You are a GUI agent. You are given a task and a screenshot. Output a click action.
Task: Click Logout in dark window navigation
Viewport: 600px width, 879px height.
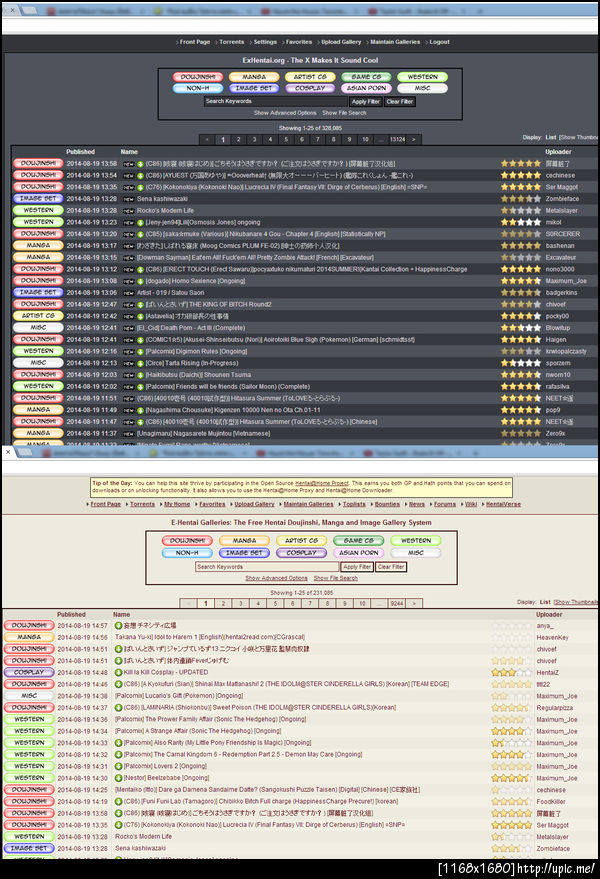coord(440,42)
